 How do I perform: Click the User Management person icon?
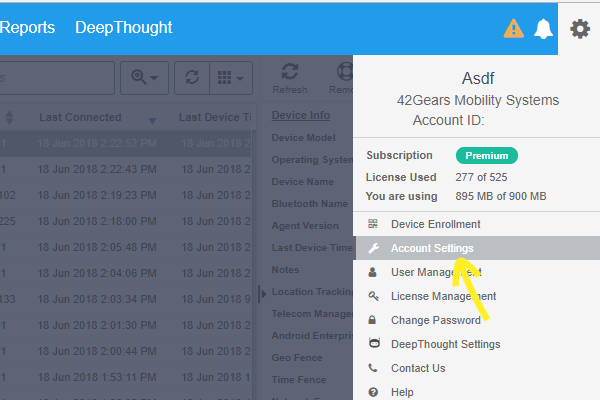(372, 272)
